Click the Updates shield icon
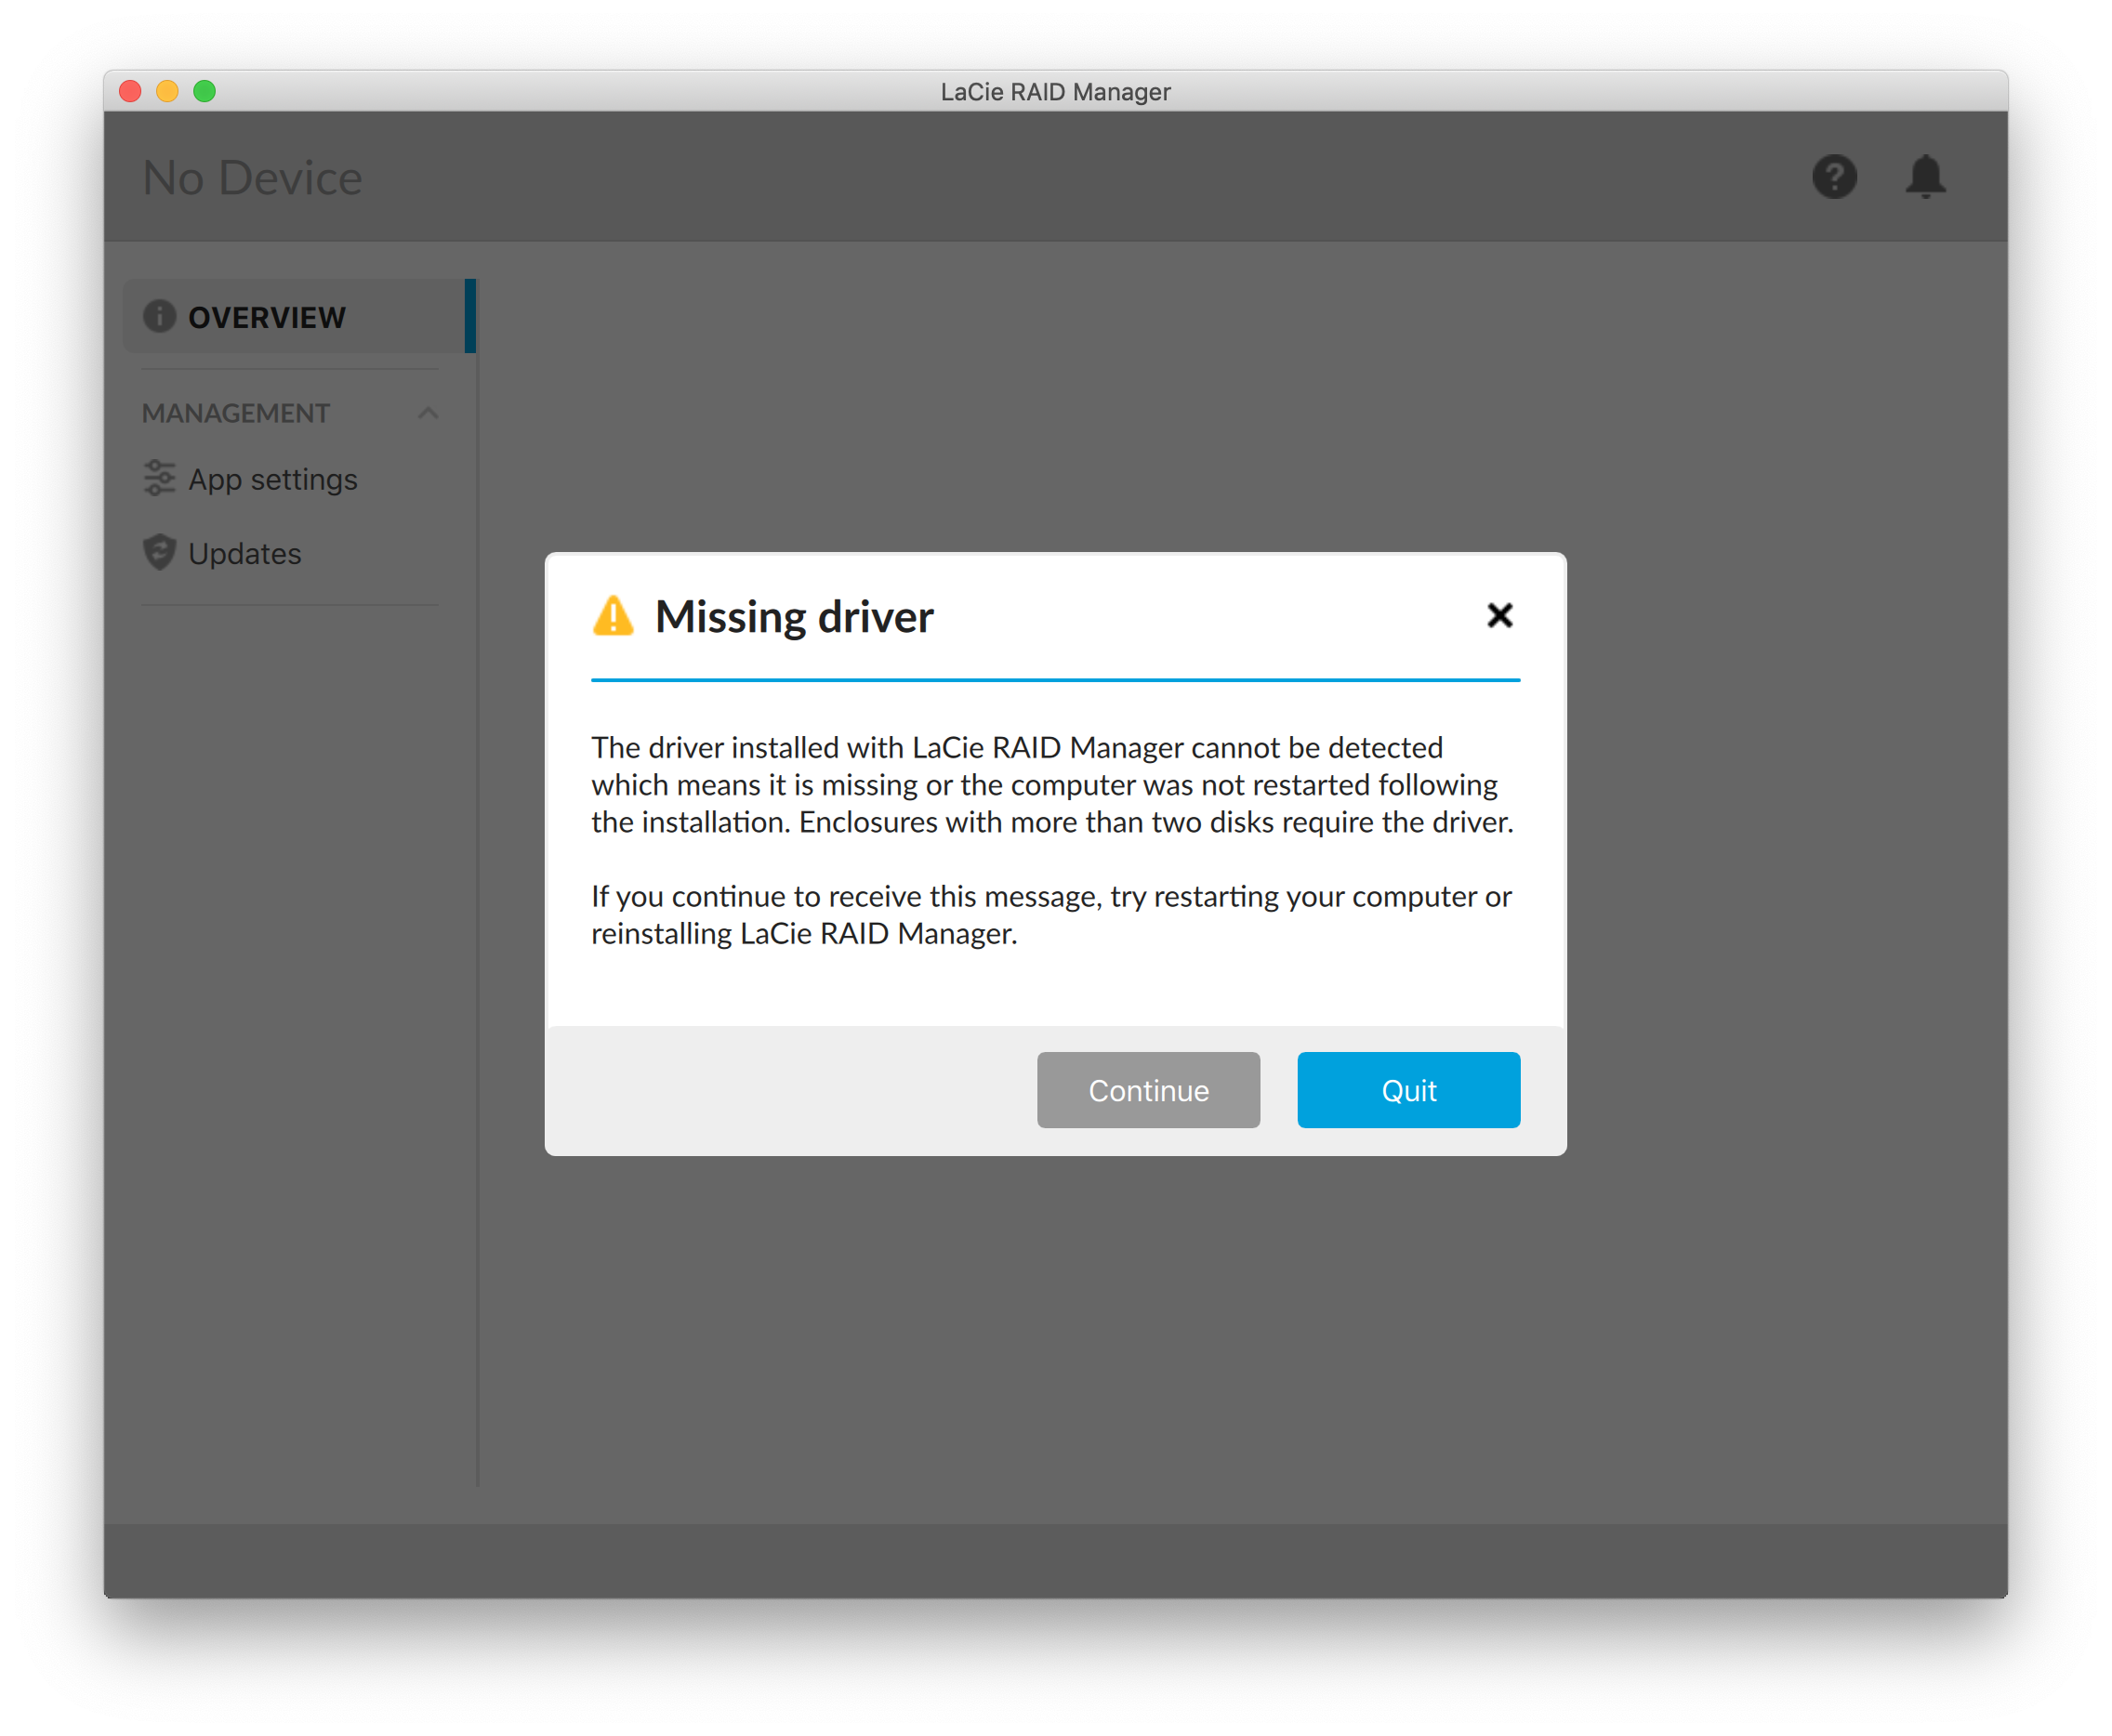Screen dimensions: 2112x1736 pos(159,552)
